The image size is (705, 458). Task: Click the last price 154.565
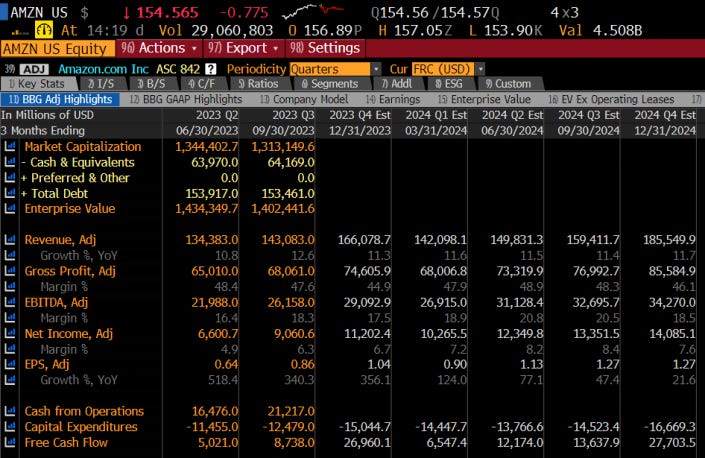pos(167,13)
